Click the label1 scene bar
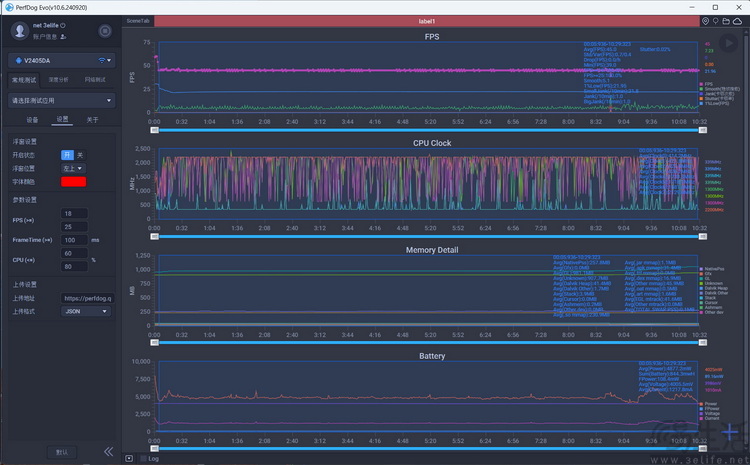750x465 pixels. click(x=427, y=21)
